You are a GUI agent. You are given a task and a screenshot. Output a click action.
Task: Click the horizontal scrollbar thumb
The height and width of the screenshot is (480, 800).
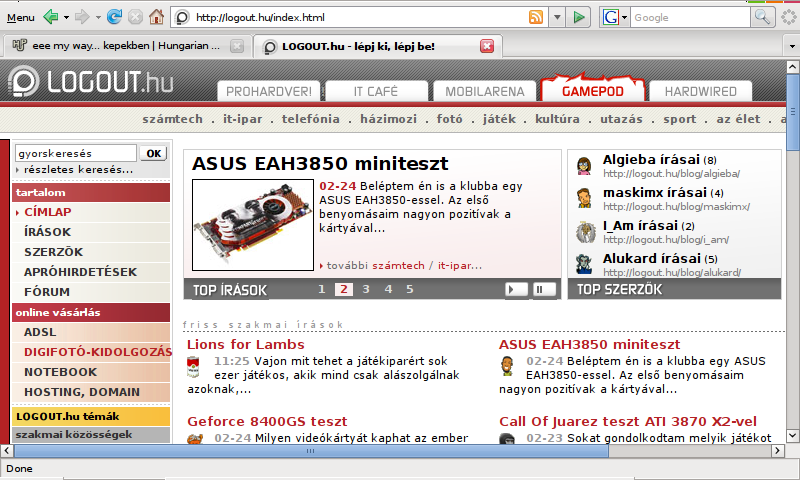point(311,451)
